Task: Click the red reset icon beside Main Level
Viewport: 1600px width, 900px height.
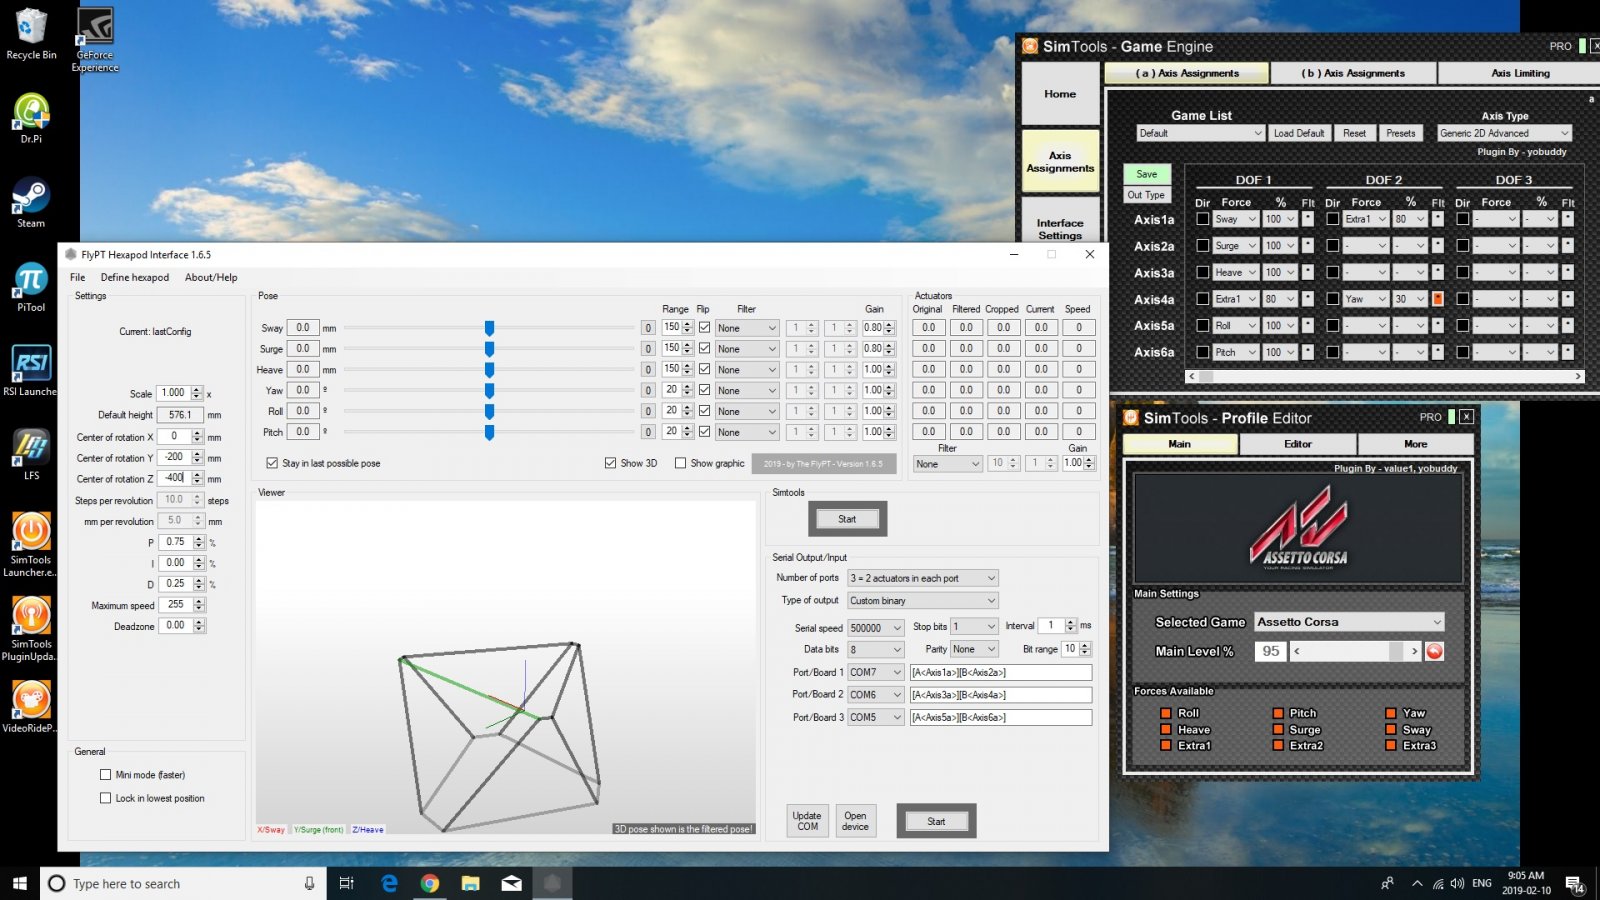Action: (x=1434, y=651)
